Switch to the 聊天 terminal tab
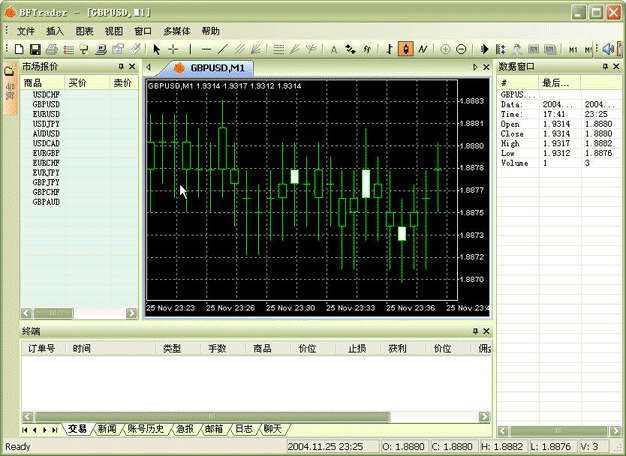Viewport: 626px width, 456px height. tap(273, 429)
